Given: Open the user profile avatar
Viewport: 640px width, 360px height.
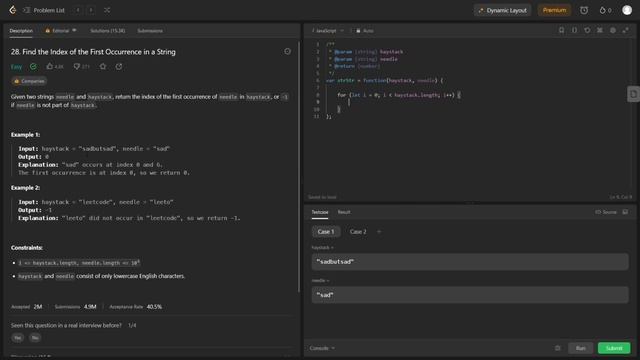Looking at the screenshot, I should point(627,10).
